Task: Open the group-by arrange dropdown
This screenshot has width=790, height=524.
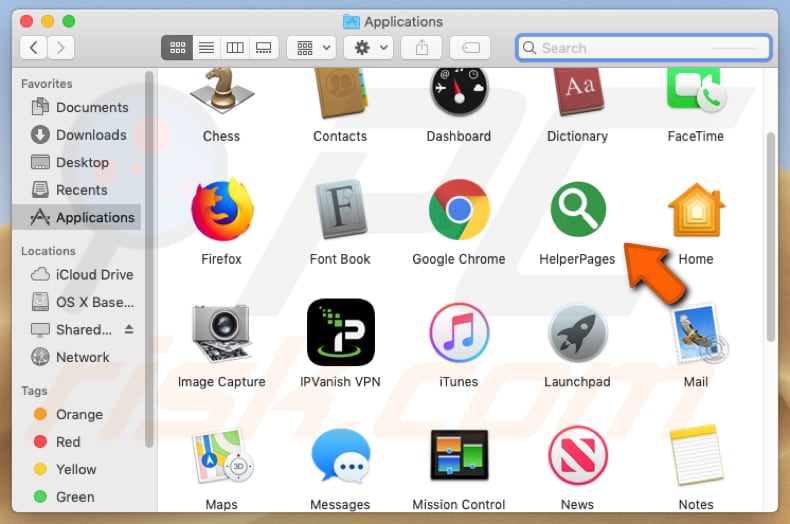Action: point(311,48)
